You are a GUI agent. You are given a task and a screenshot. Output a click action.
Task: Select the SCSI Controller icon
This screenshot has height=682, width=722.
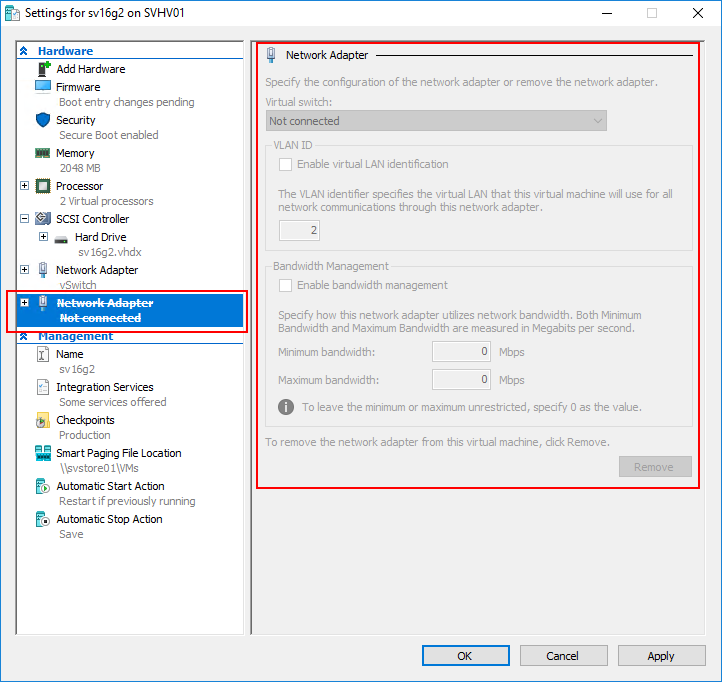pos(43,219)
